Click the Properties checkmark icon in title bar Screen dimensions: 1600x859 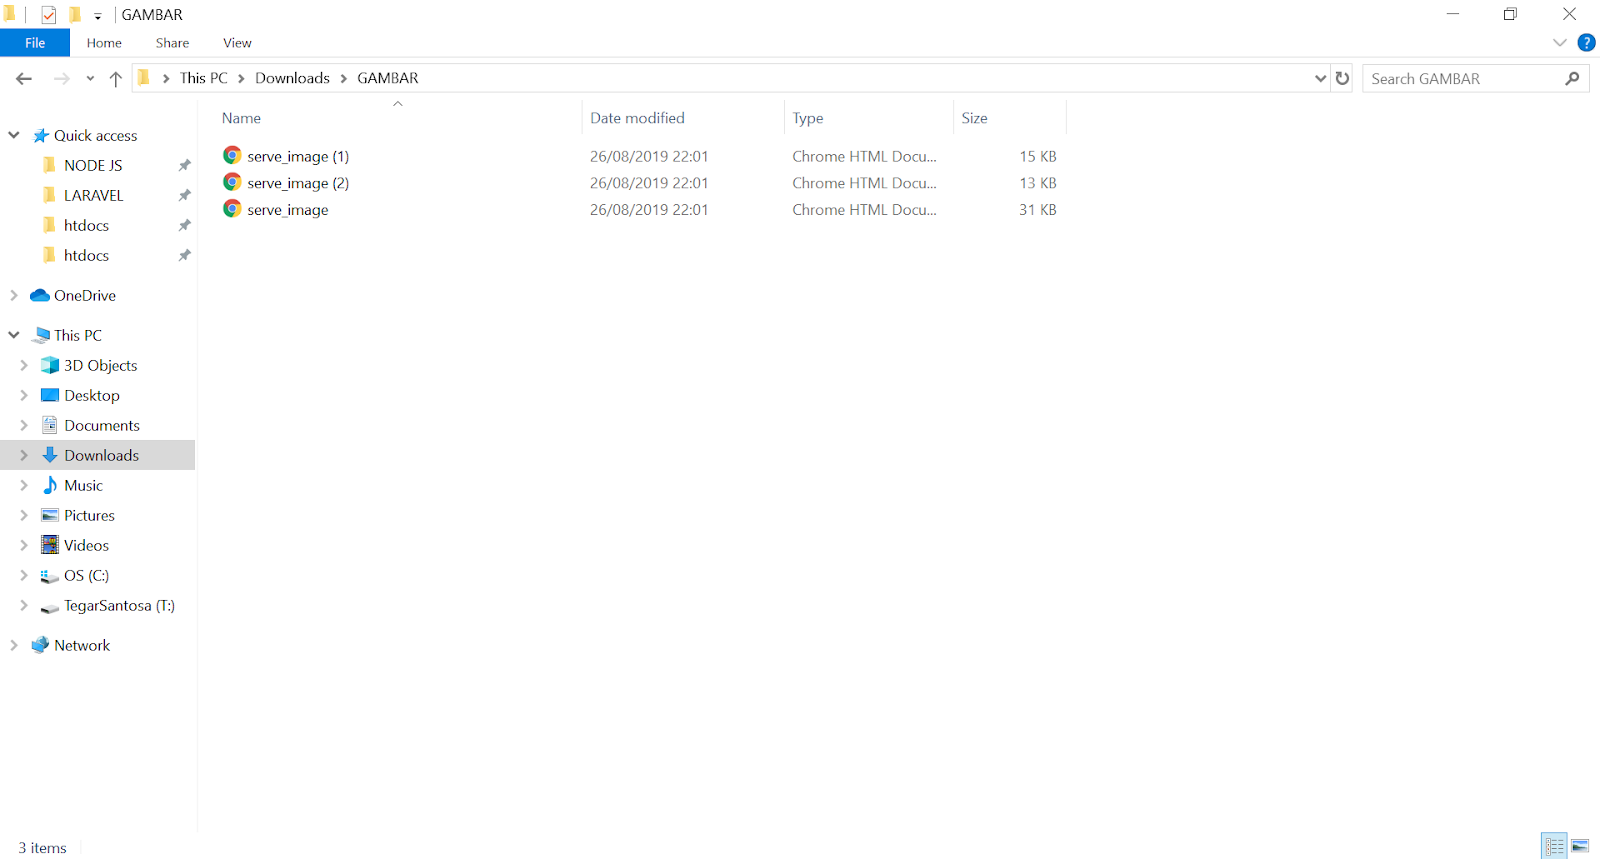[48, 15]
